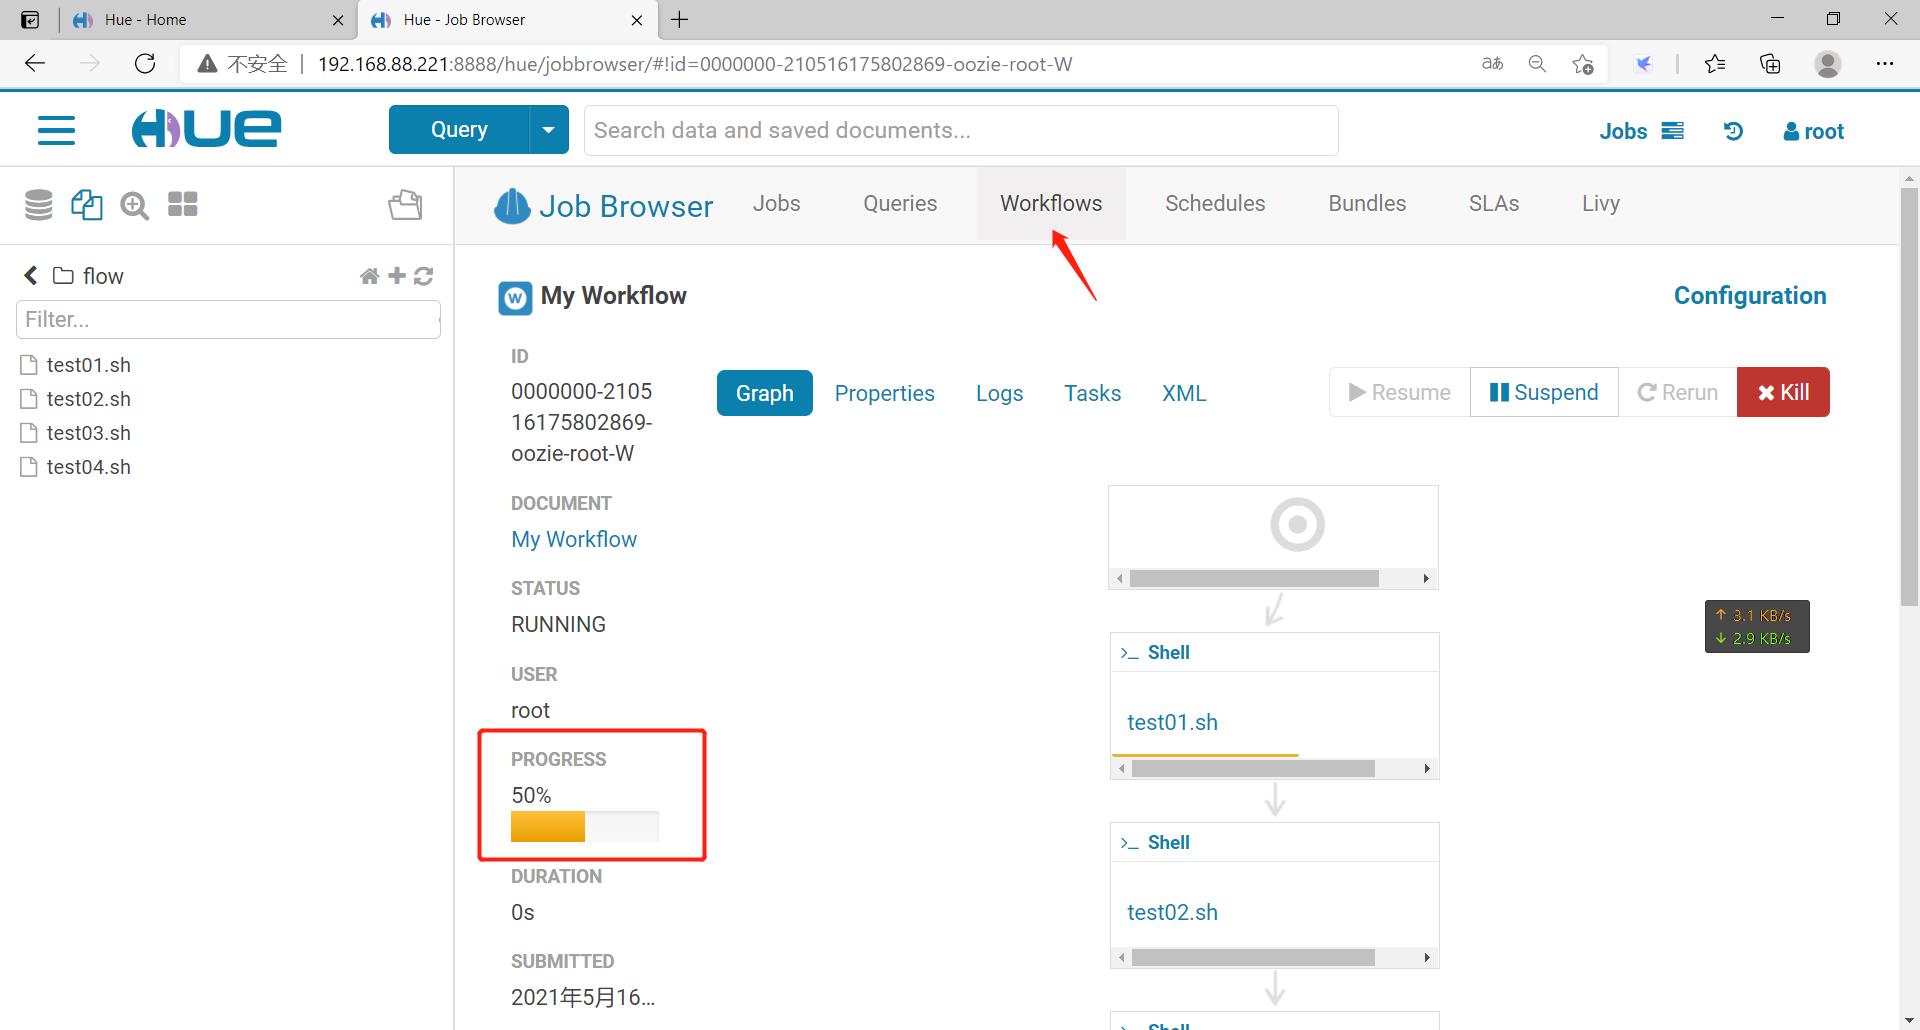Switch to the Bundles tab

click(x=1367, y=203)
